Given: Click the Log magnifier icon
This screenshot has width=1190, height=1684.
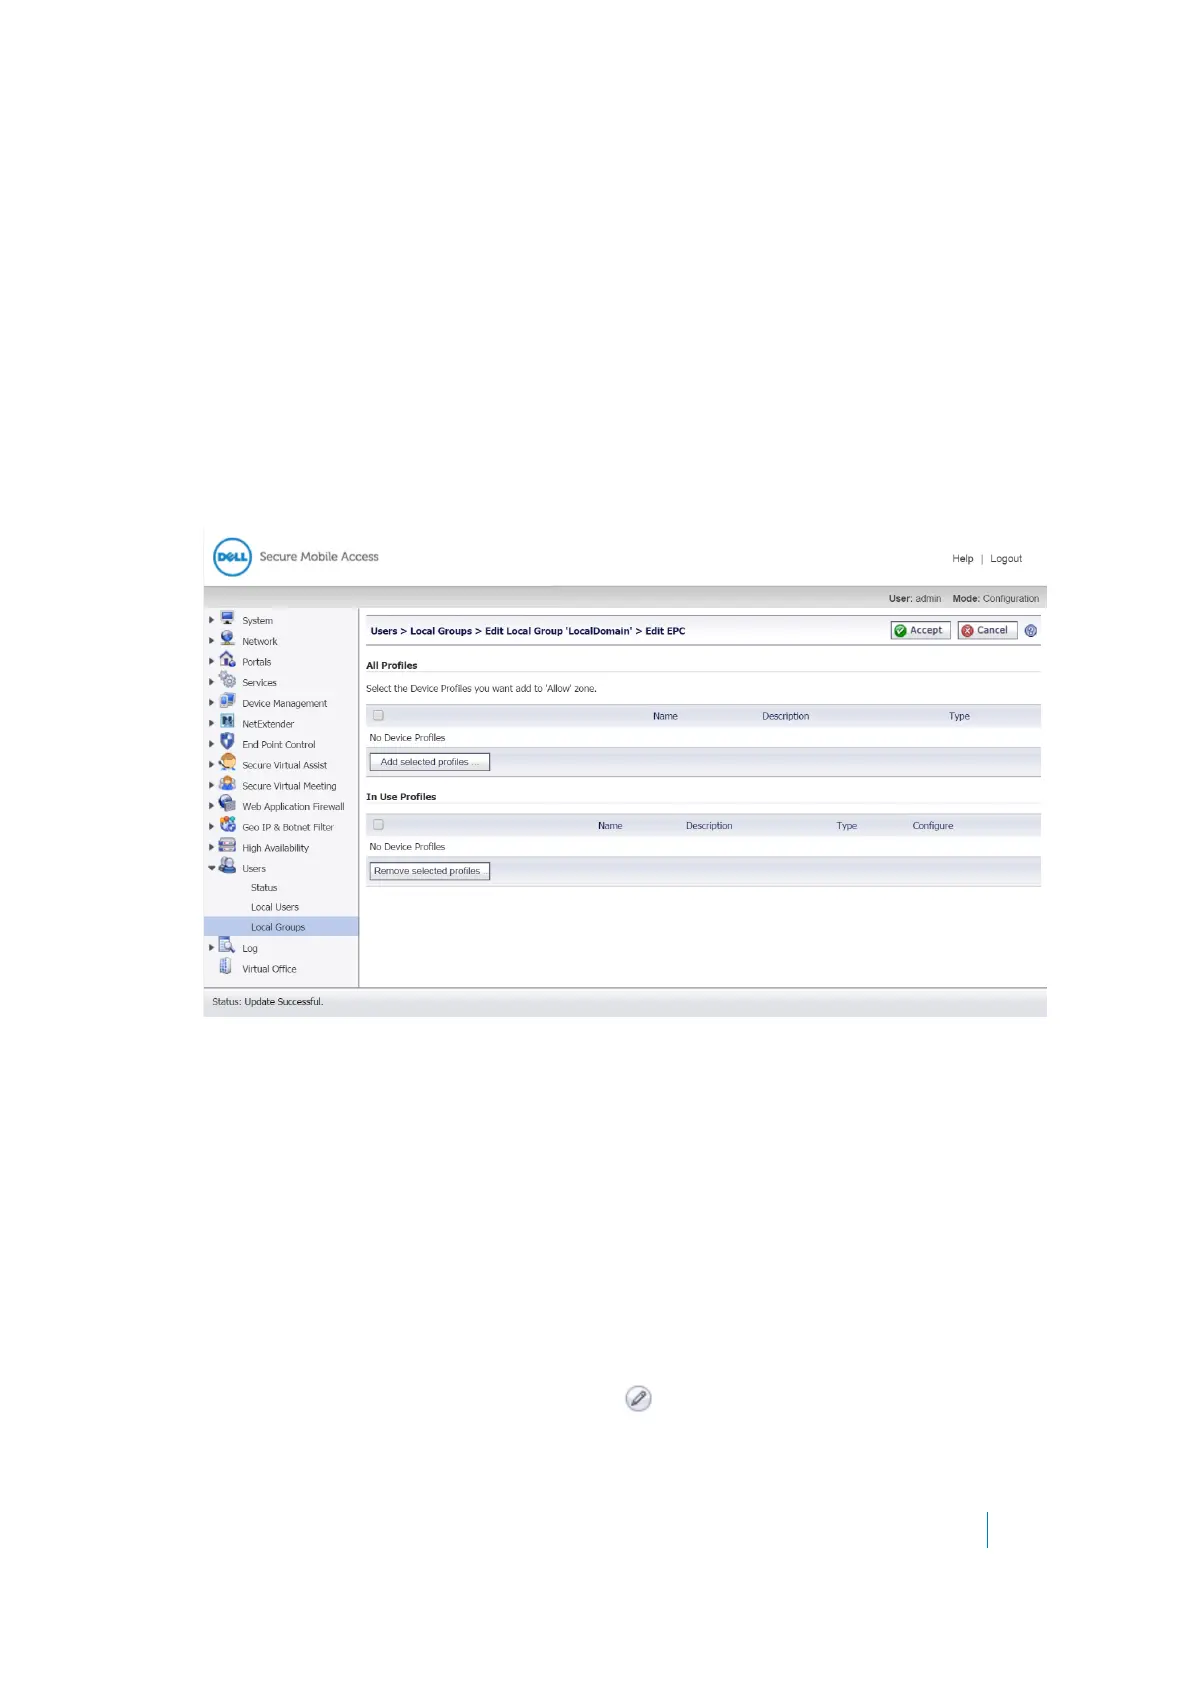Looking at the screenshot, I should pyautogui.click(x=227, y=946).
